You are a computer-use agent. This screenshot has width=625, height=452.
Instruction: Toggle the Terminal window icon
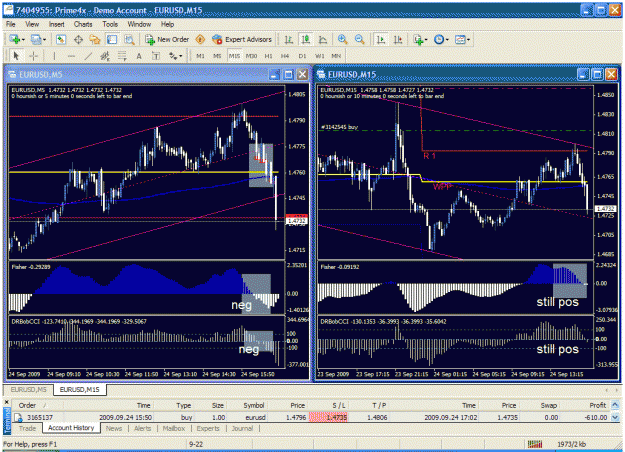112,39
